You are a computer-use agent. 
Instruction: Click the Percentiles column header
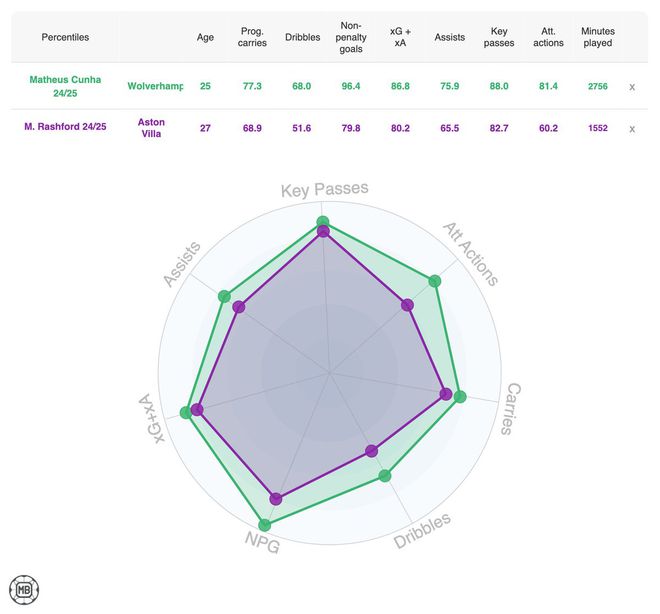coord(65,37)
